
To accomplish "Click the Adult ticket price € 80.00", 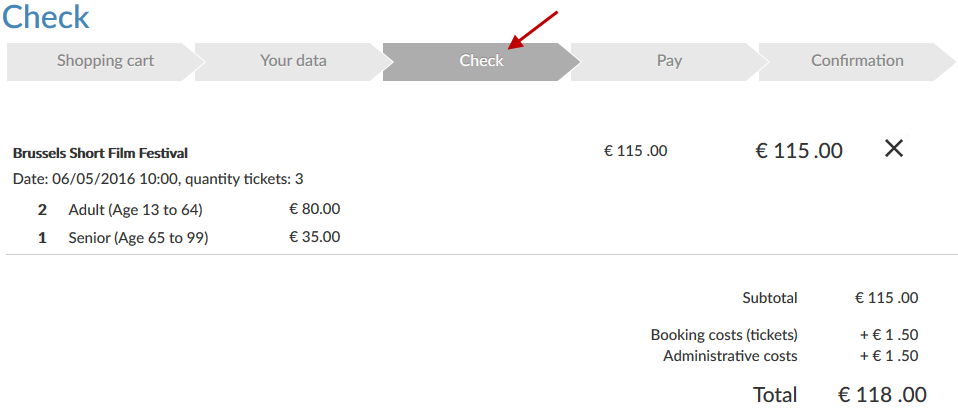I will (x=314, y=209).
